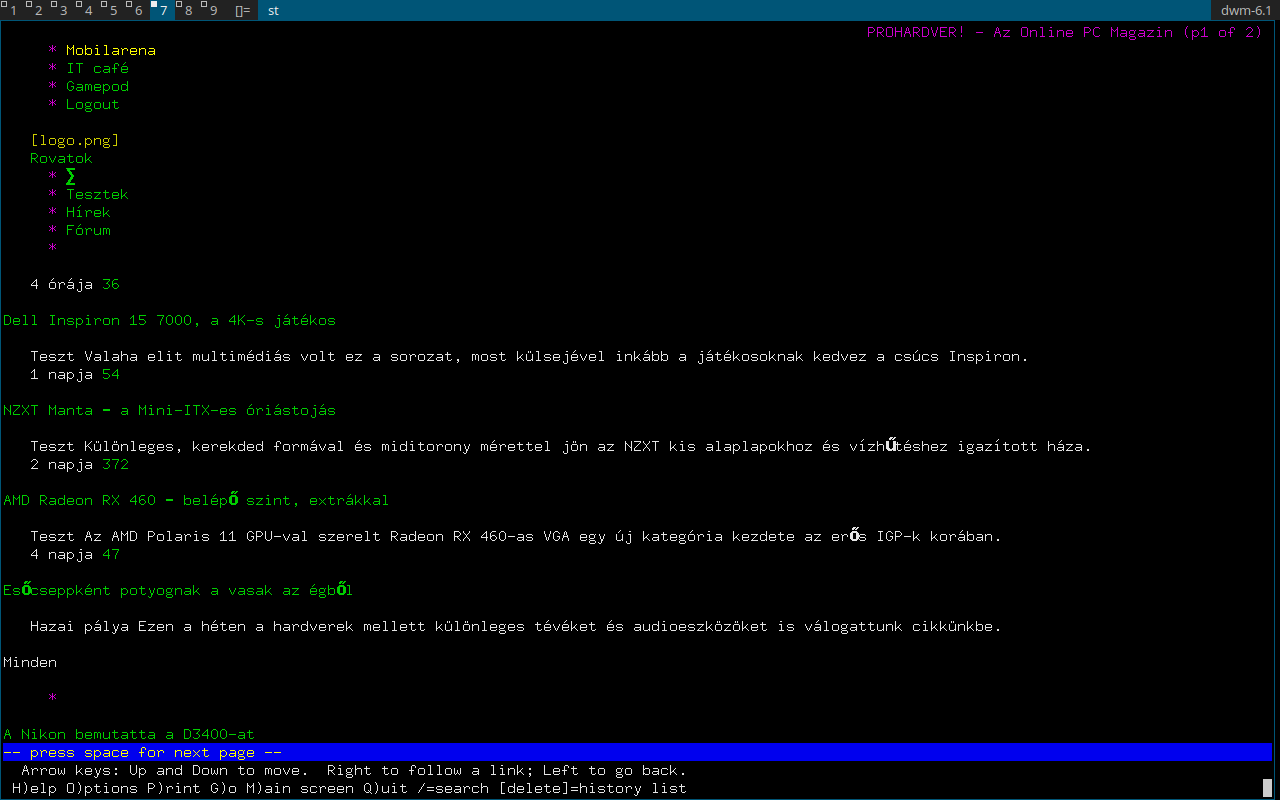Switch to dwm workspace tag 2
The height and width of the screenshot is (800, 1280).
38,10
